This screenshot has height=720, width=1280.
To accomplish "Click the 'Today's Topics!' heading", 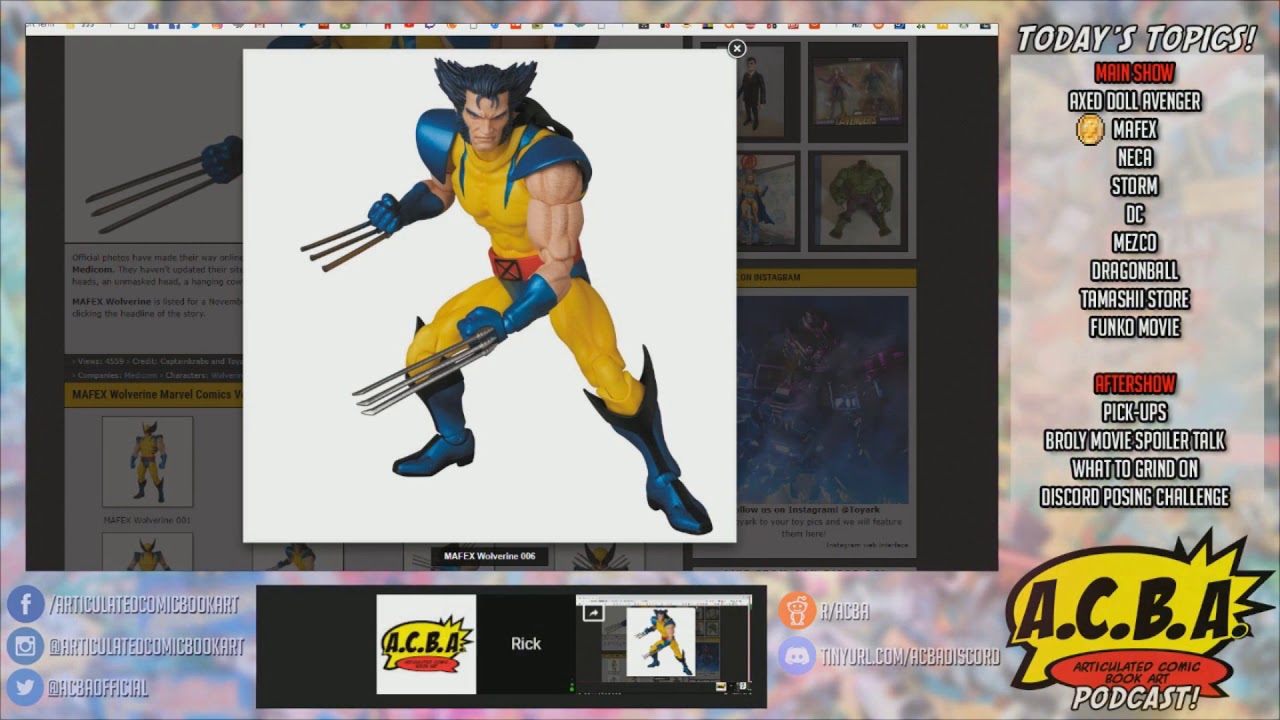I will tap(1135, 40).
